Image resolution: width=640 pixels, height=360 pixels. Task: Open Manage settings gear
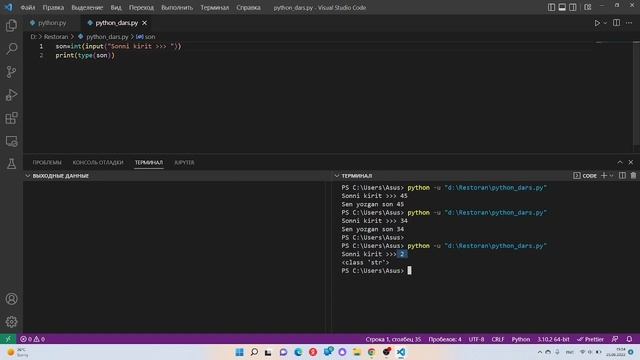[11, 322]
